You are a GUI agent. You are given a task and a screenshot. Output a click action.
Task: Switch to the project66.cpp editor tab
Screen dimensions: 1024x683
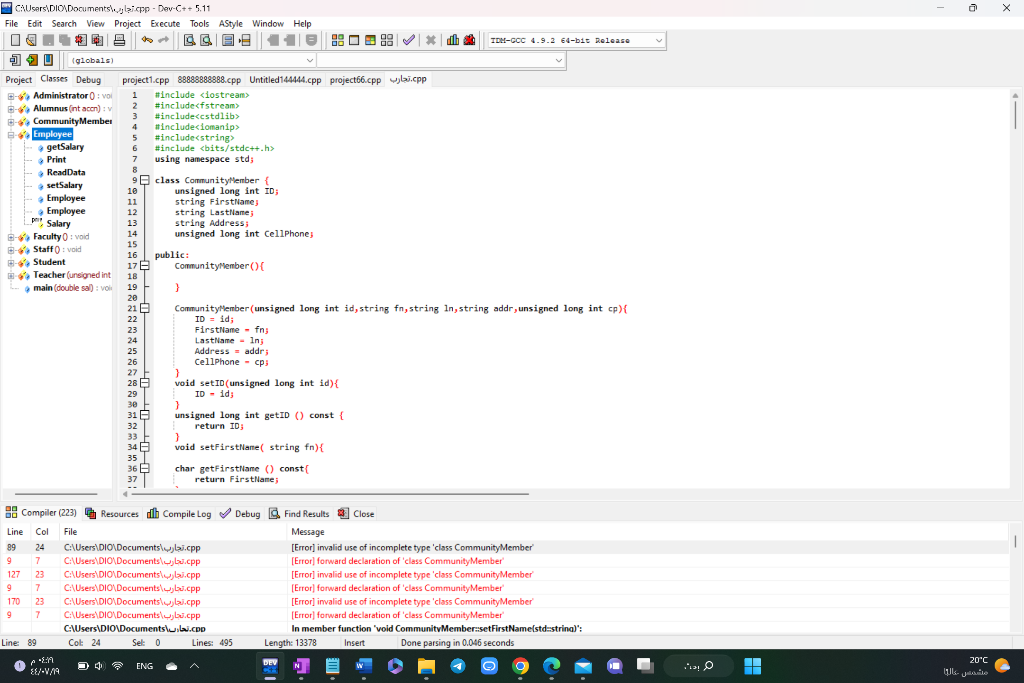click(355, 80)
